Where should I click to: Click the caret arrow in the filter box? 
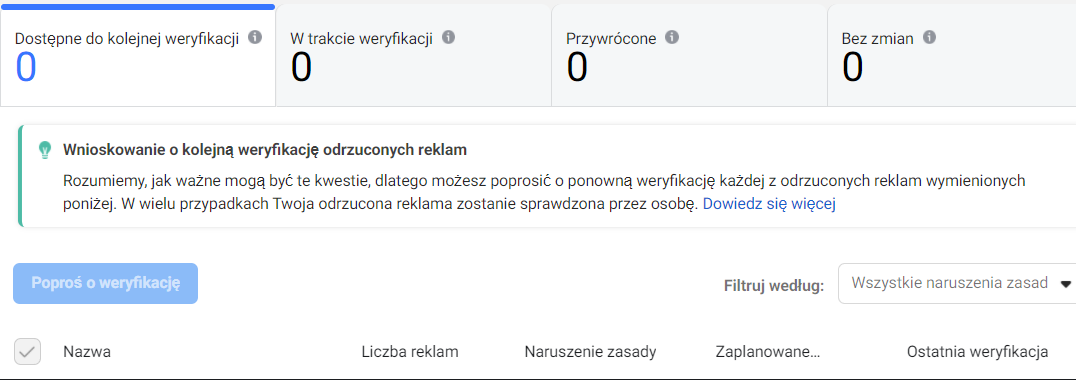(x=1066, y=283)
